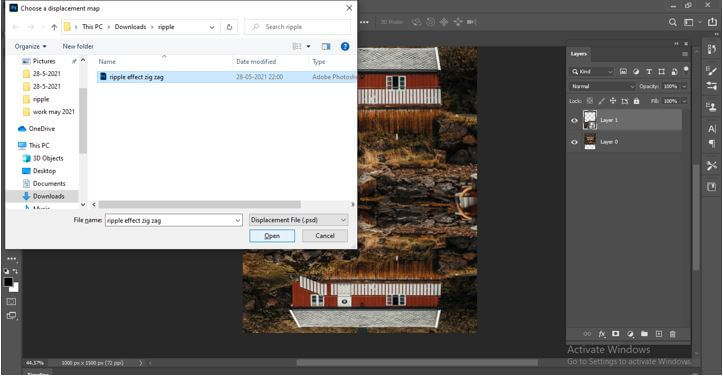
Task: Toggle quick mask mode icon
Action: [x=11, y=301]
